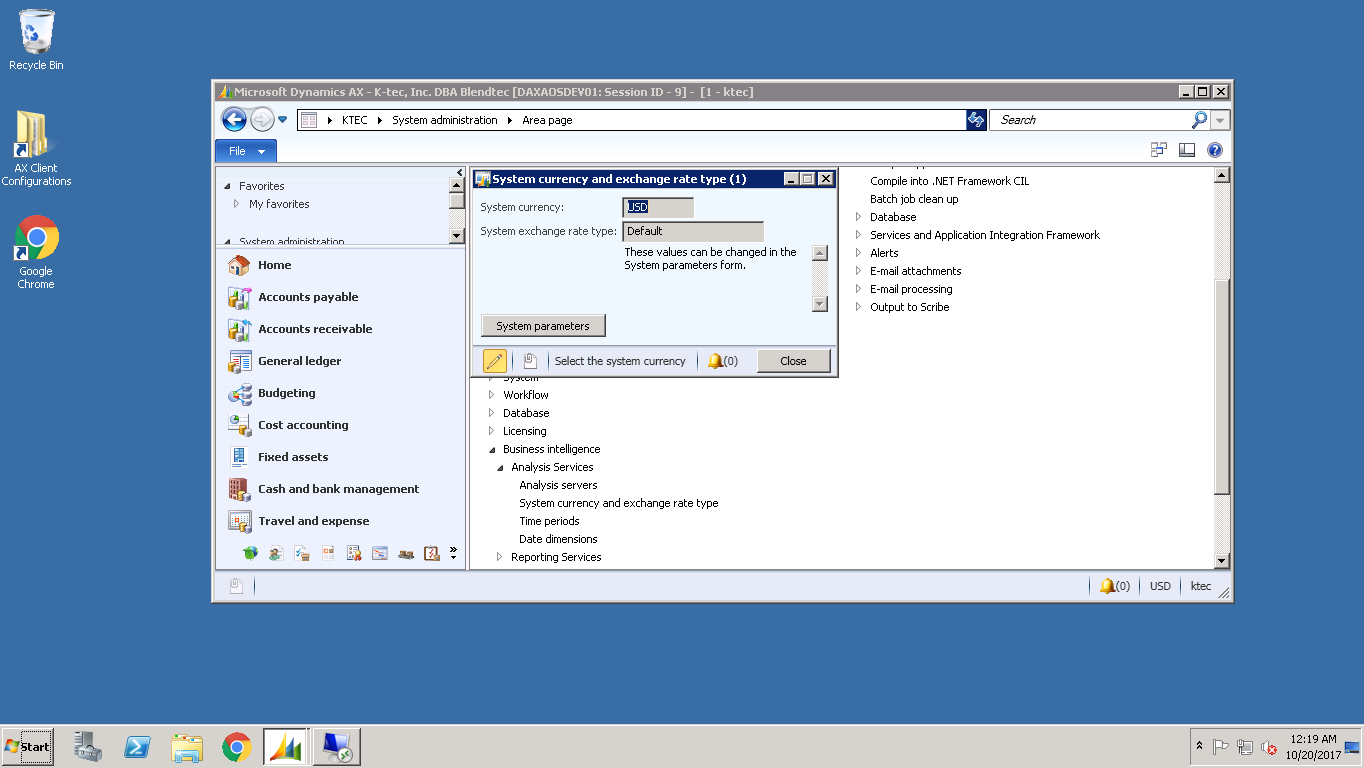Screen dimensions: 1364x768
Task: Click the pencil edit icon in dialog
Action: point(494,361)
